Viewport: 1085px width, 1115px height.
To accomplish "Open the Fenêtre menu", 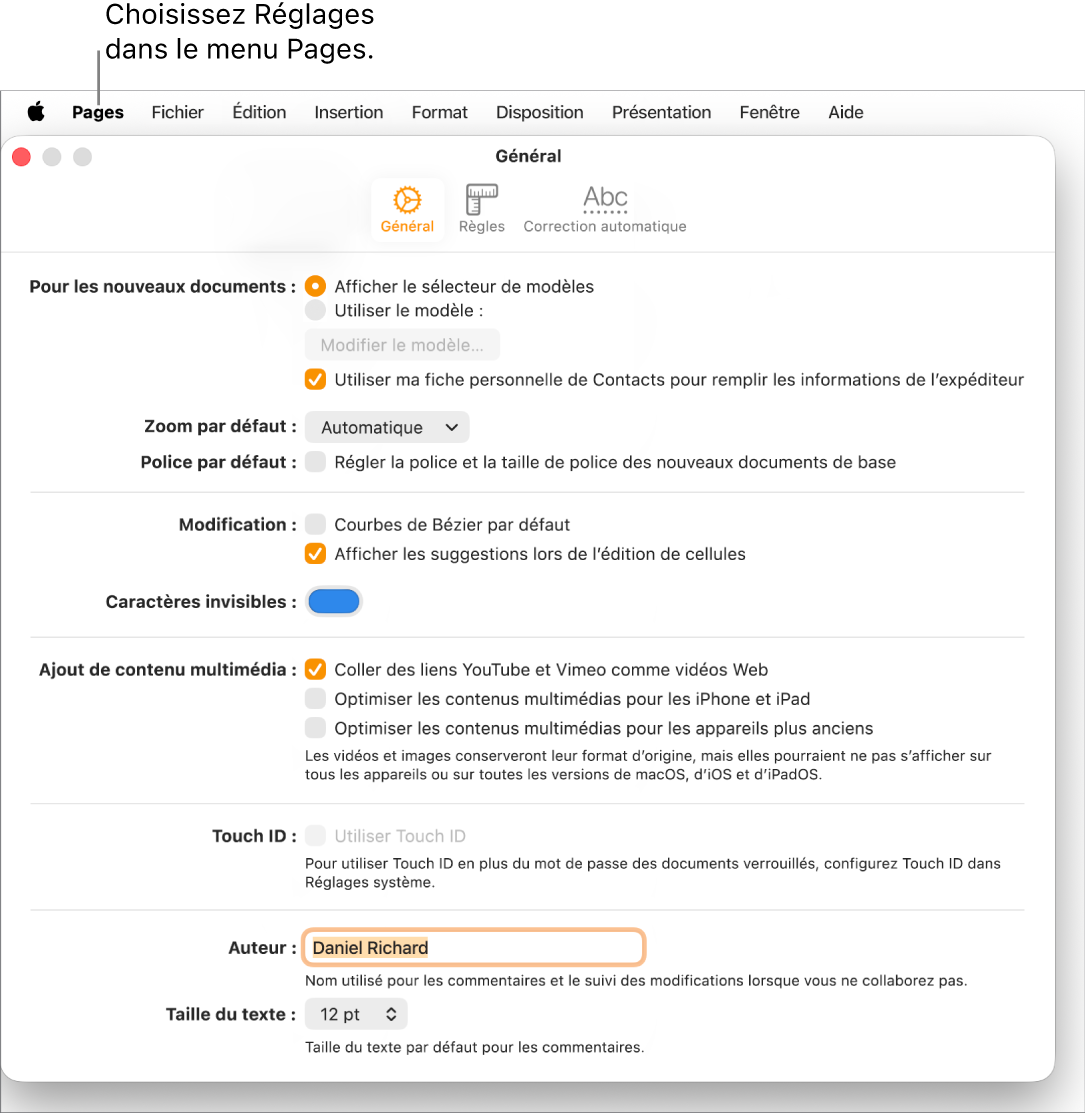I will (x=769, y=112).
